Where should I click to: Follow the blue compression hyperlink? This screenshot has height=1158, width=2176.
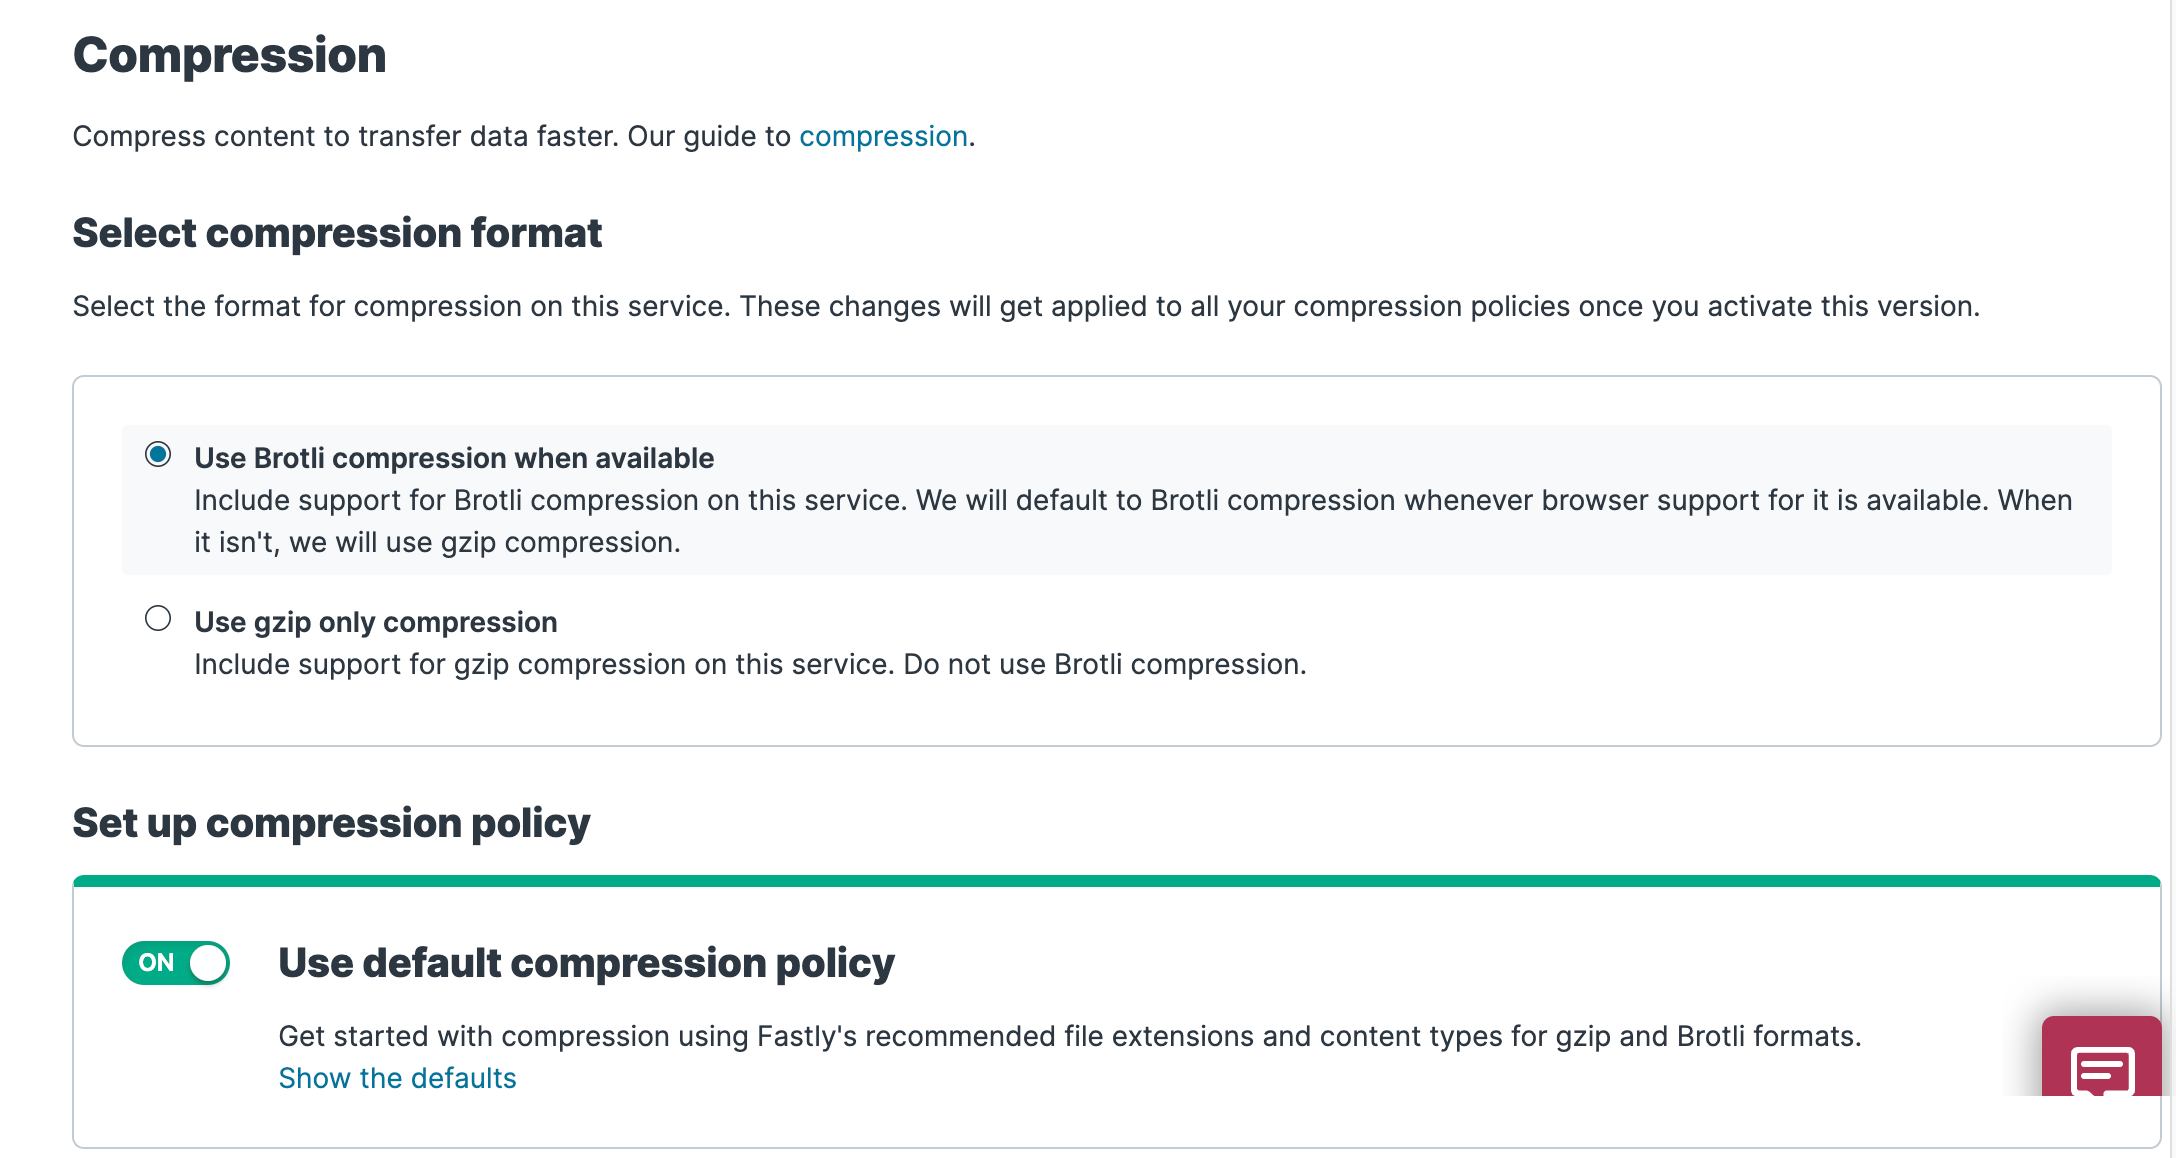click(x=883, y=136)
